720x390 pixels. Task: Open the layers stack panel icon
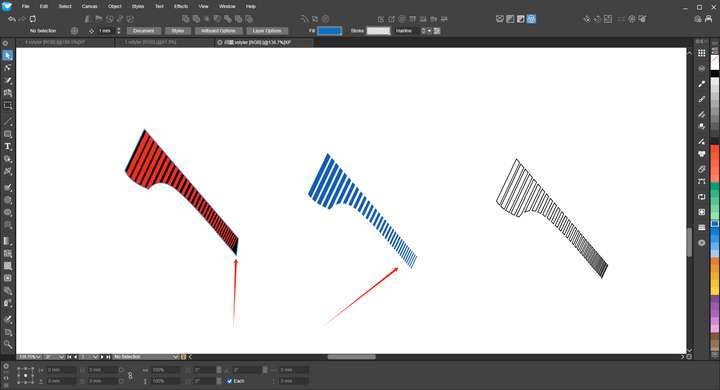[x=702, y=227]
